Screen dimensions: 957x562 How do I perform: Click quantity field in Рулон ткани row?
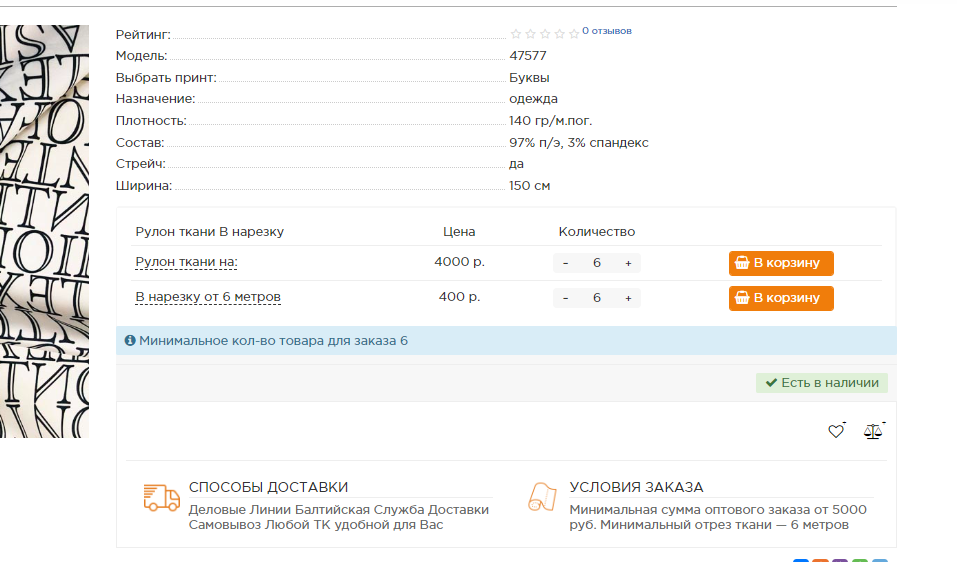[x=597, y=263]
